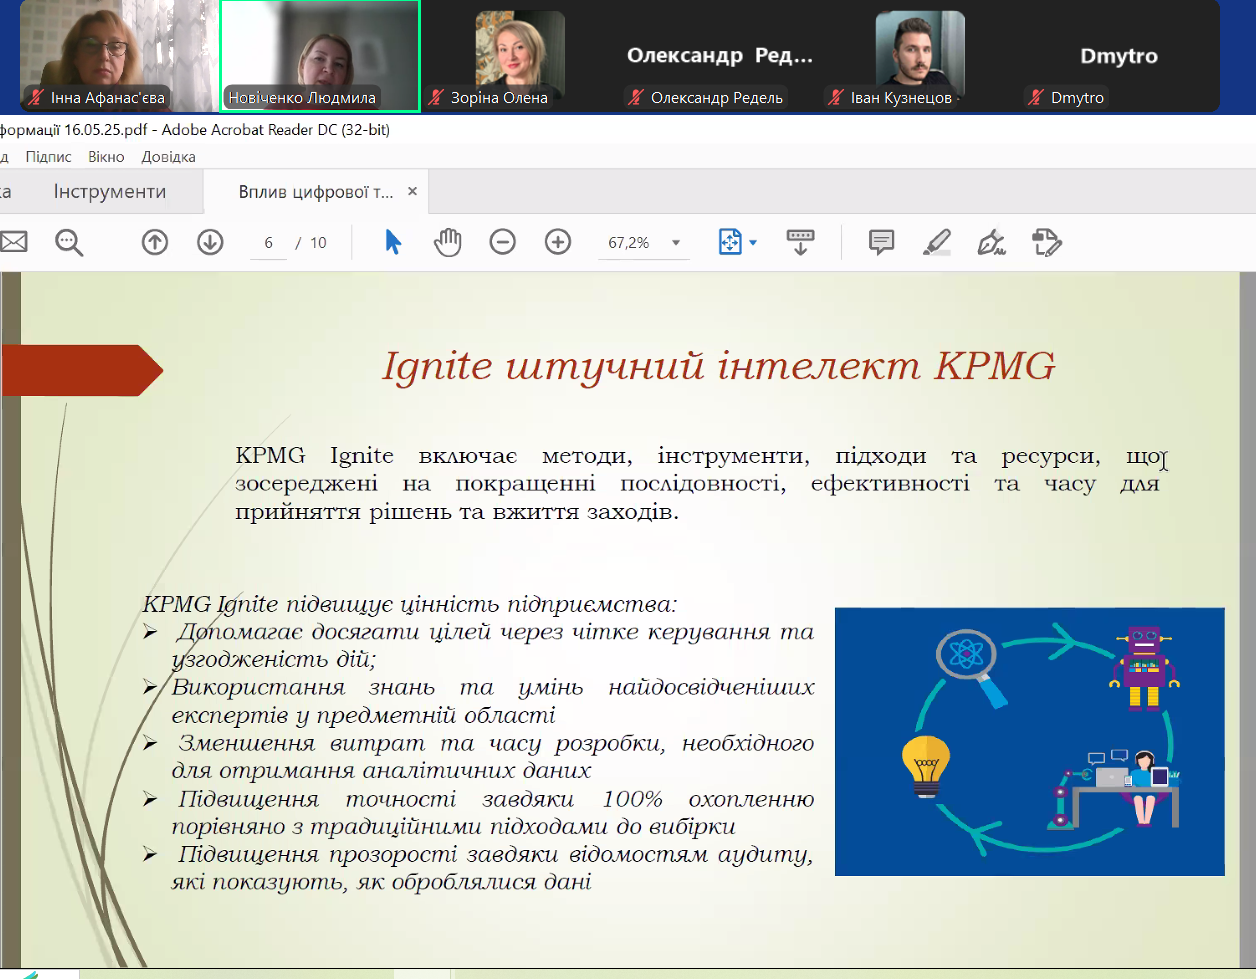The image size is (1256, 979).
Task: Open the search magnifier tool
Action: pyautogui.click(x=69, y=242)
